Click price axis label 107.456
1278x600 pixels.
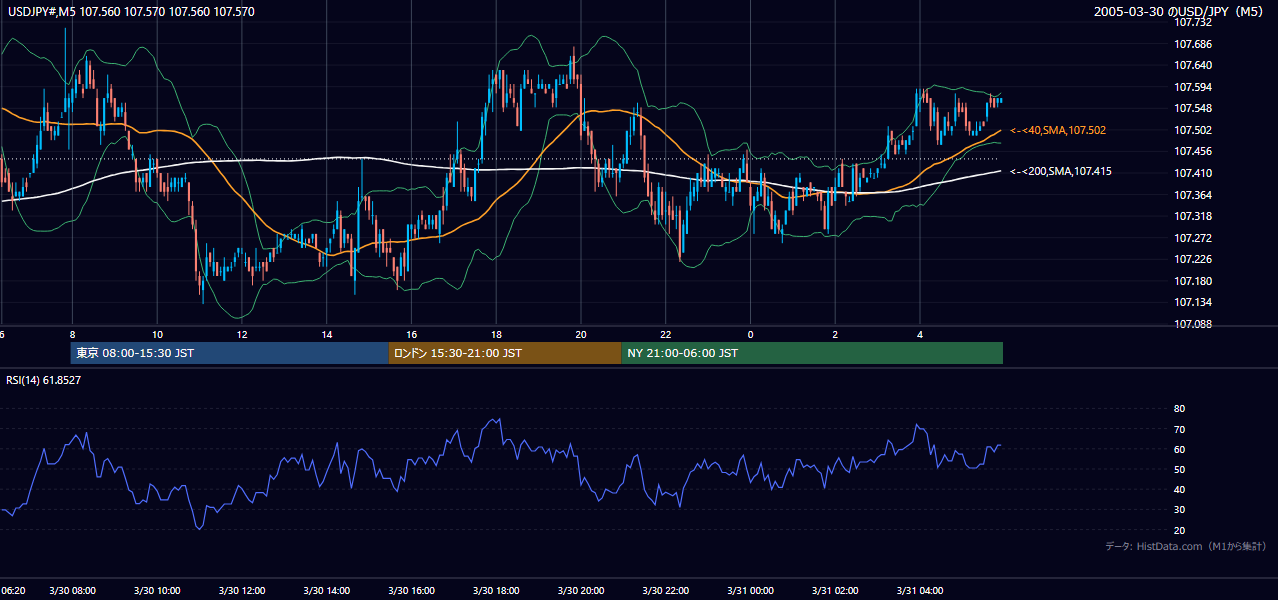click(1193, 151)
